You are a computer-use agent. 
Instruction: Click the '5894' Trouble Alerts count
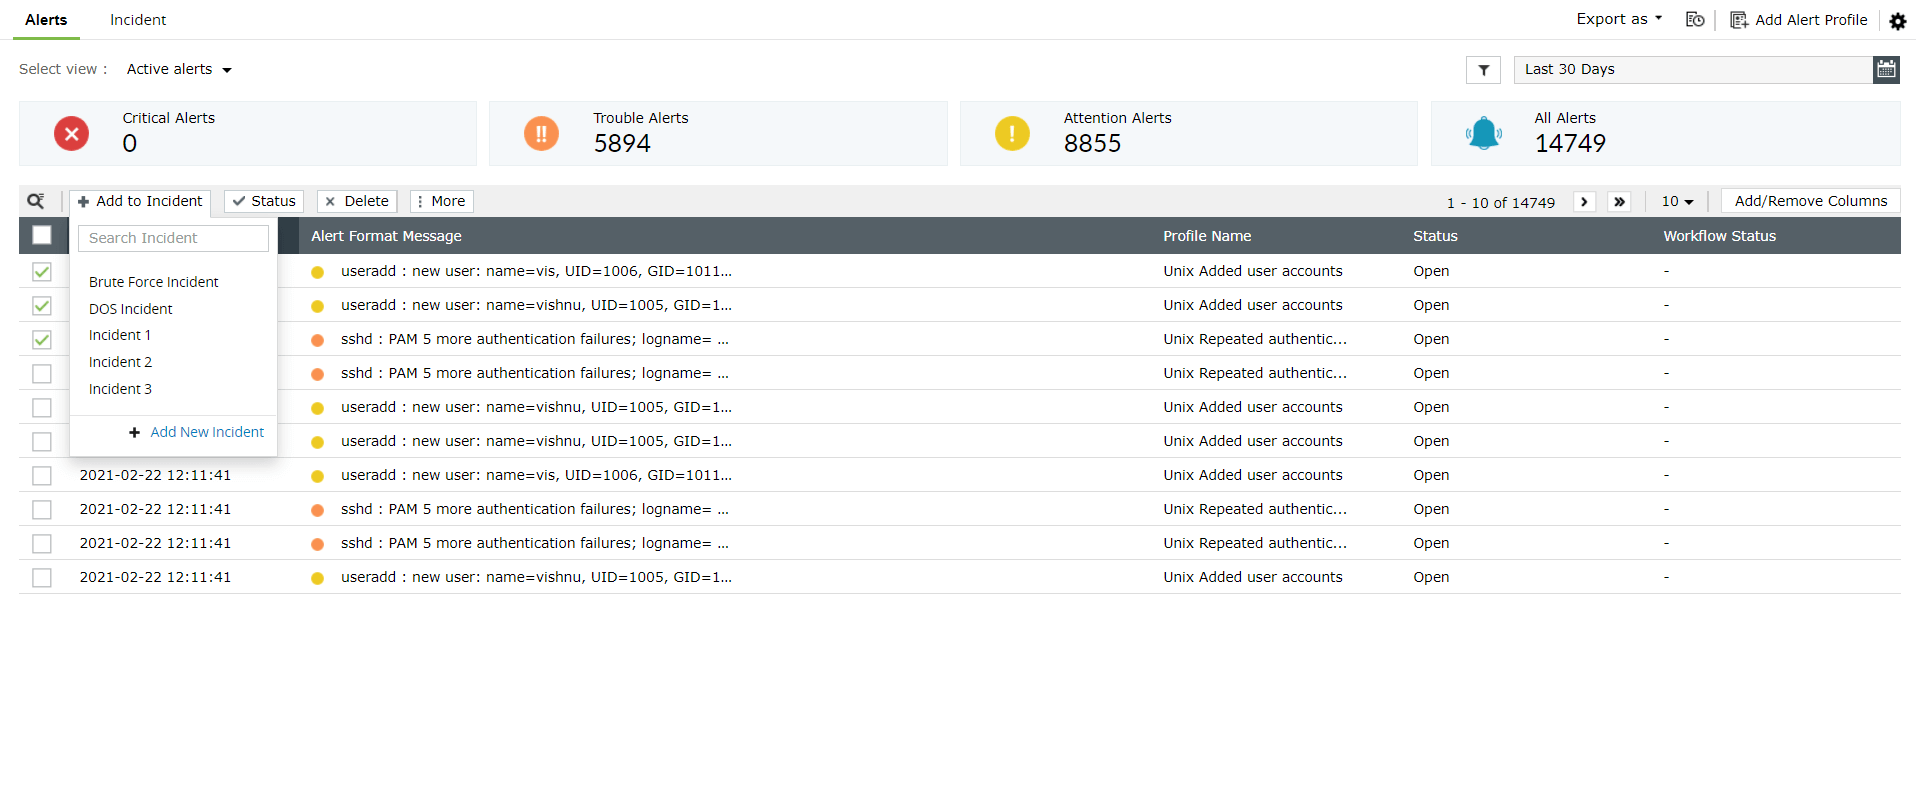[622, 144]
